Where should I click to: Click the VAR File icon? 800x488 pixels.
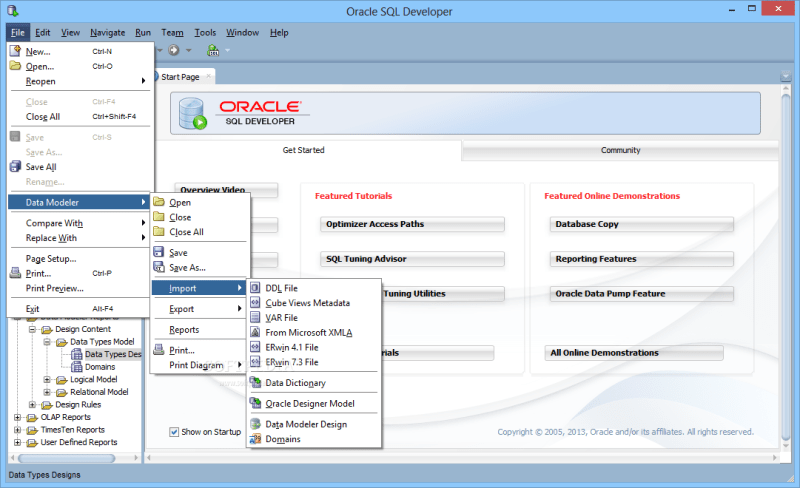click(255, 318)
